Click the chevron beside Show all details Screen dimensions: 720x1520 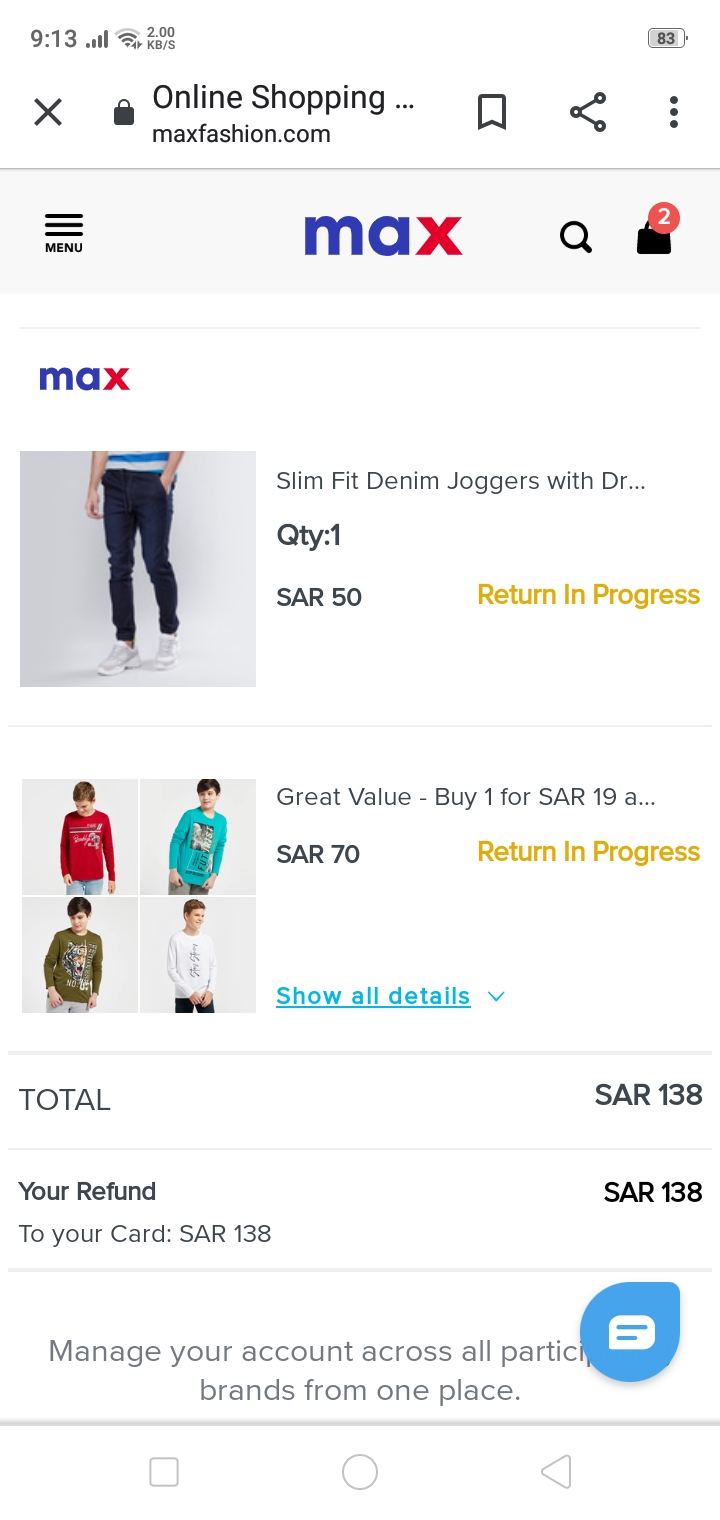point(496,996)
